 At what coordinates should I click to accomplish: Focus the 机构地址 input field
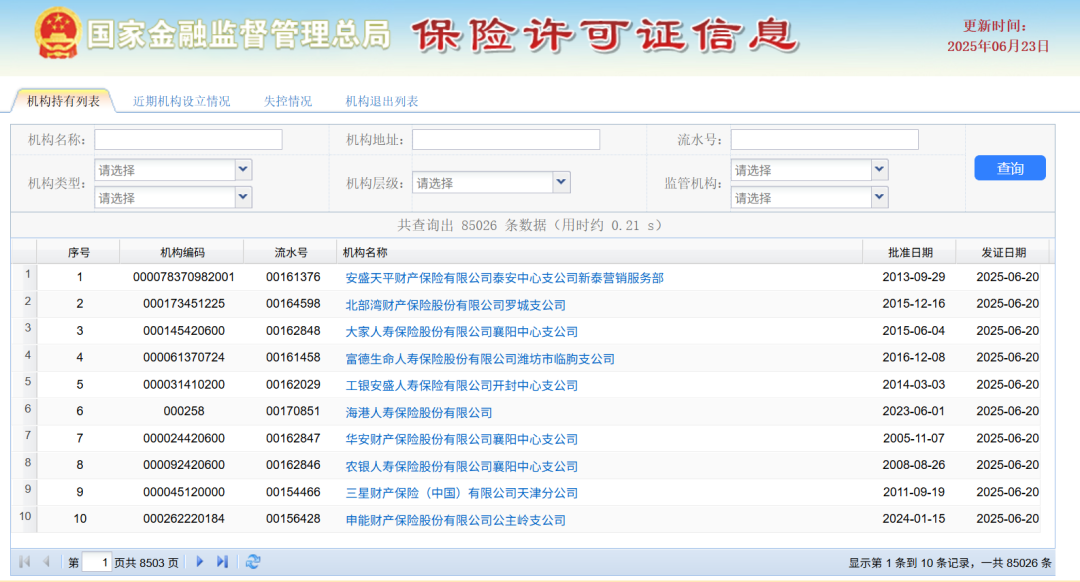[506, 140]
